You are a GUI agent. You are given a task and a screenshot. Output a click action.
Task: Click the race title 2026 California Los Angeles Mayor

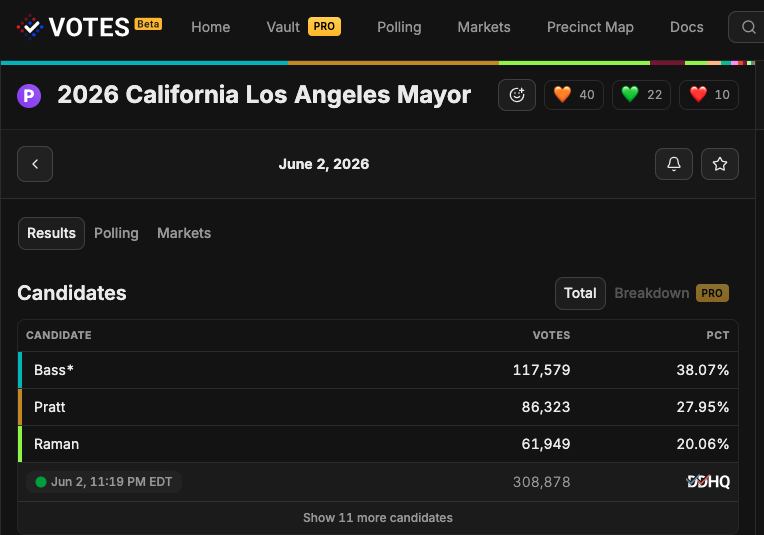264,95
